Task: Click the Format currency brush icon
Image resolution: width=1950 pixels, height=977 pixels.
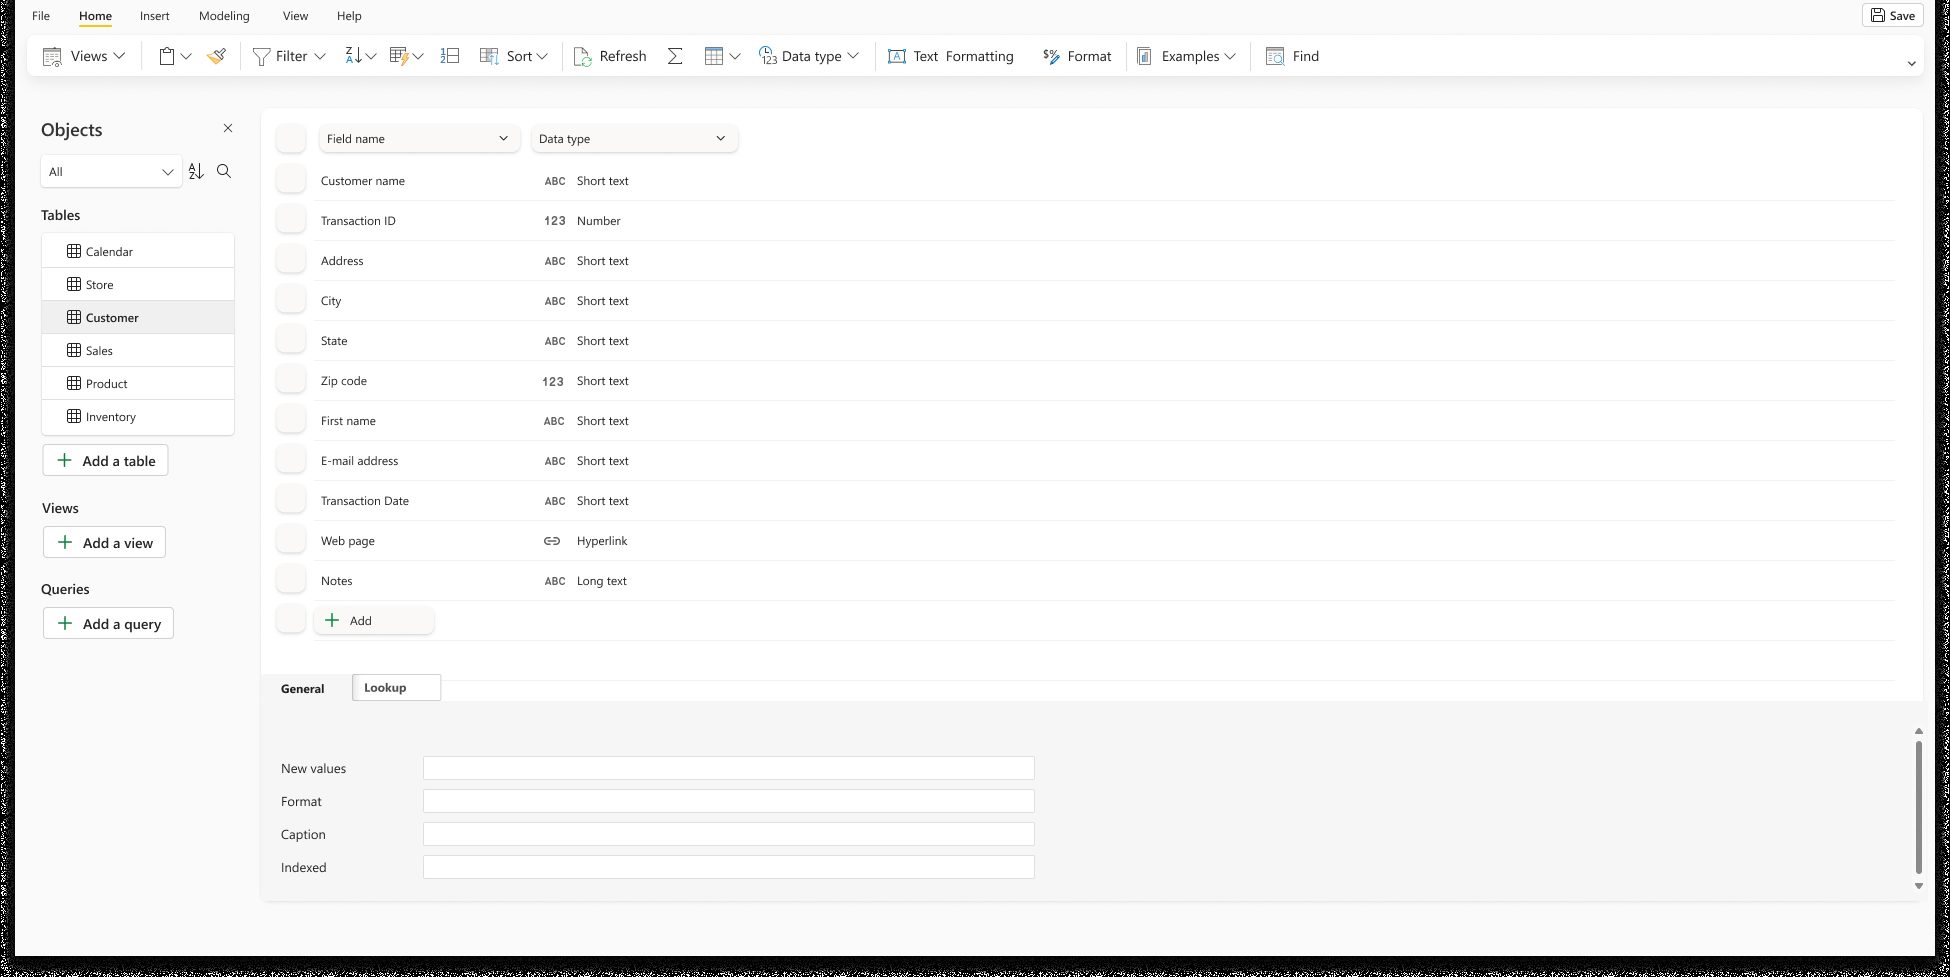Action: point(1051,56)
